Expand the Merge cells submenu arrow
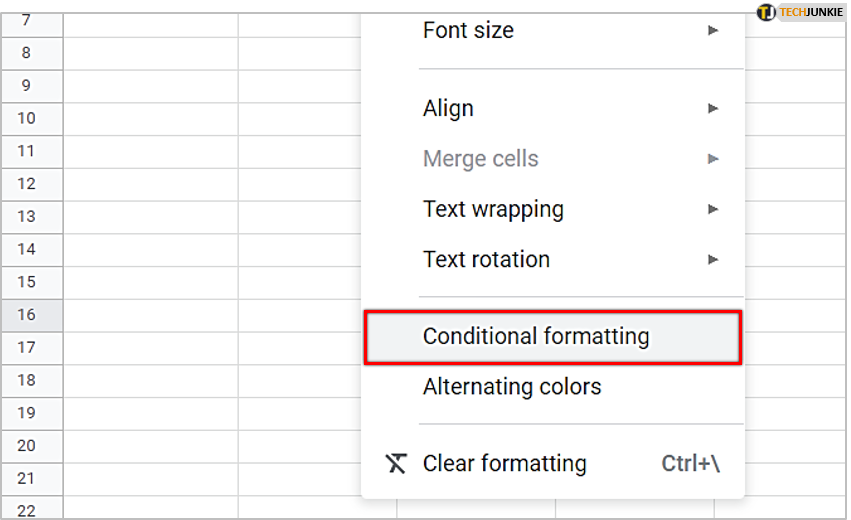The width and height of the screenshot is (851, 520). pyautogui.click(x=713, y=159)
